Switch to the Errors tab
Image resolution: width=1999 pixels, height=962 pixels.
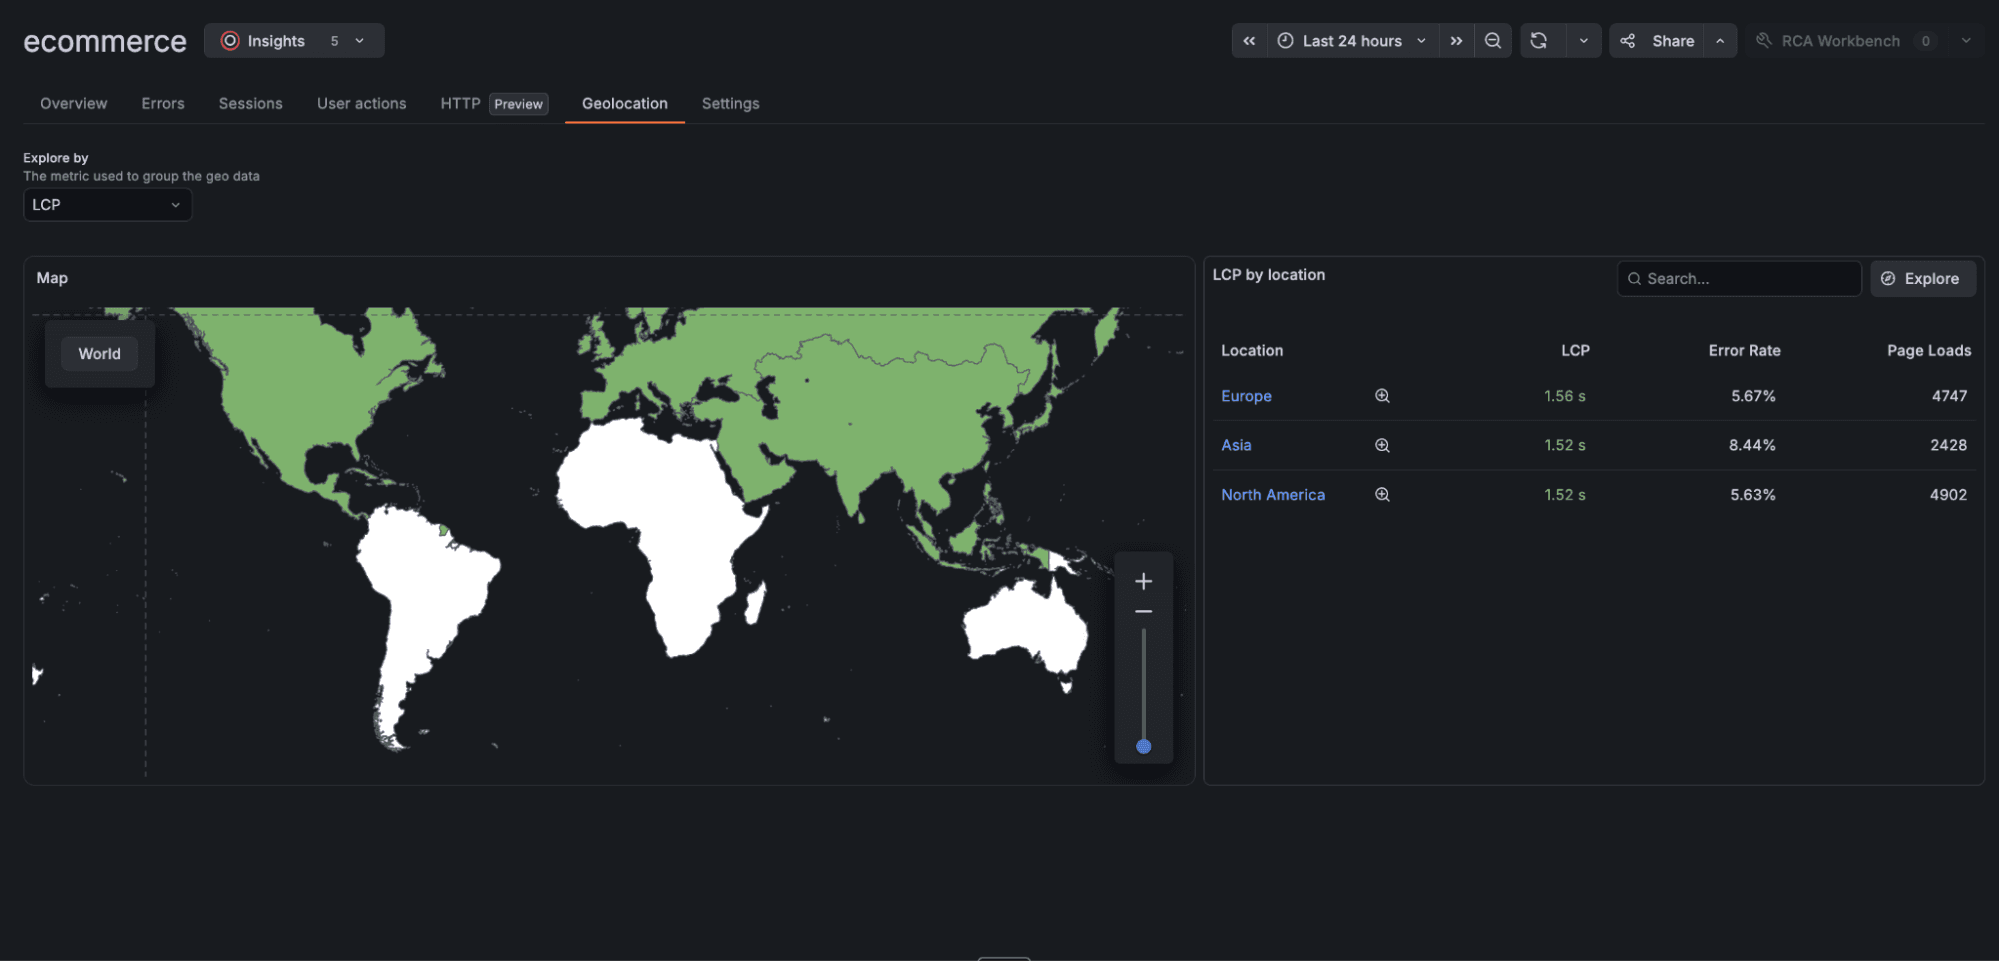coord(163,103)
